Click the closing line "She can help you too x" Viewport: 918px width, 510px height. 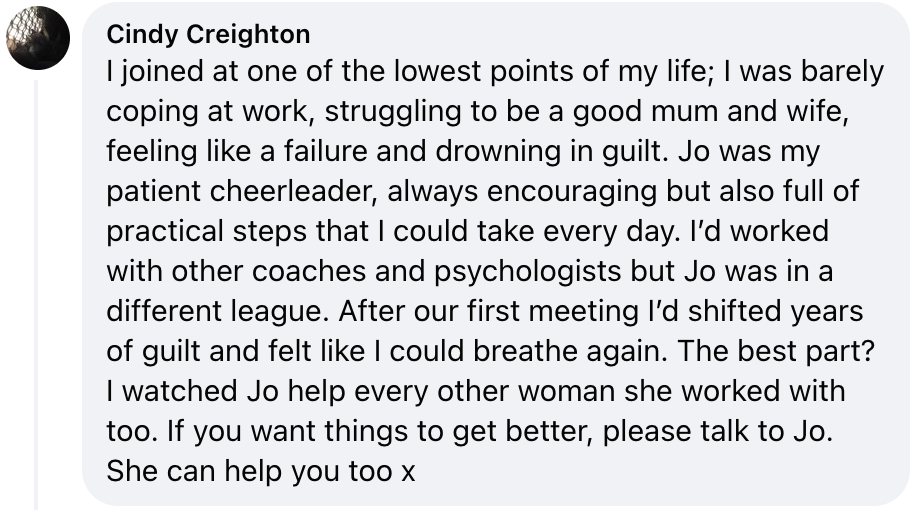click(260, 470)
